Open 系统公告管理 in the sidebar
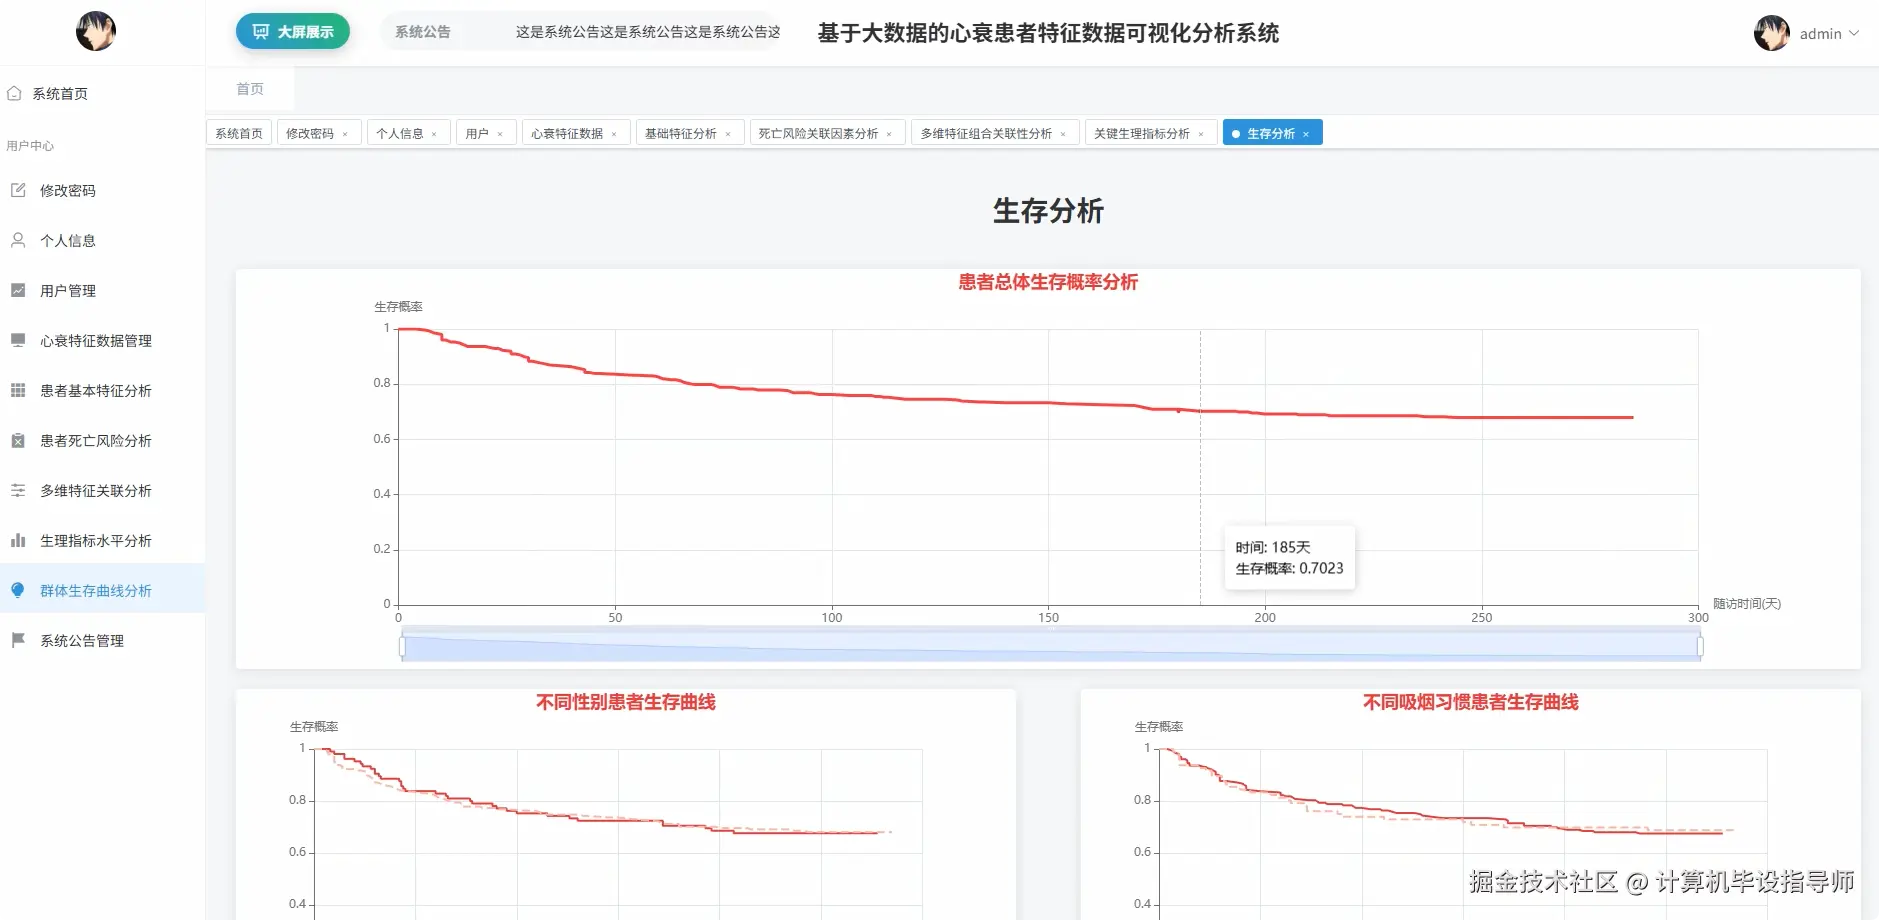1879x920 pixels. tap(102, 640)
